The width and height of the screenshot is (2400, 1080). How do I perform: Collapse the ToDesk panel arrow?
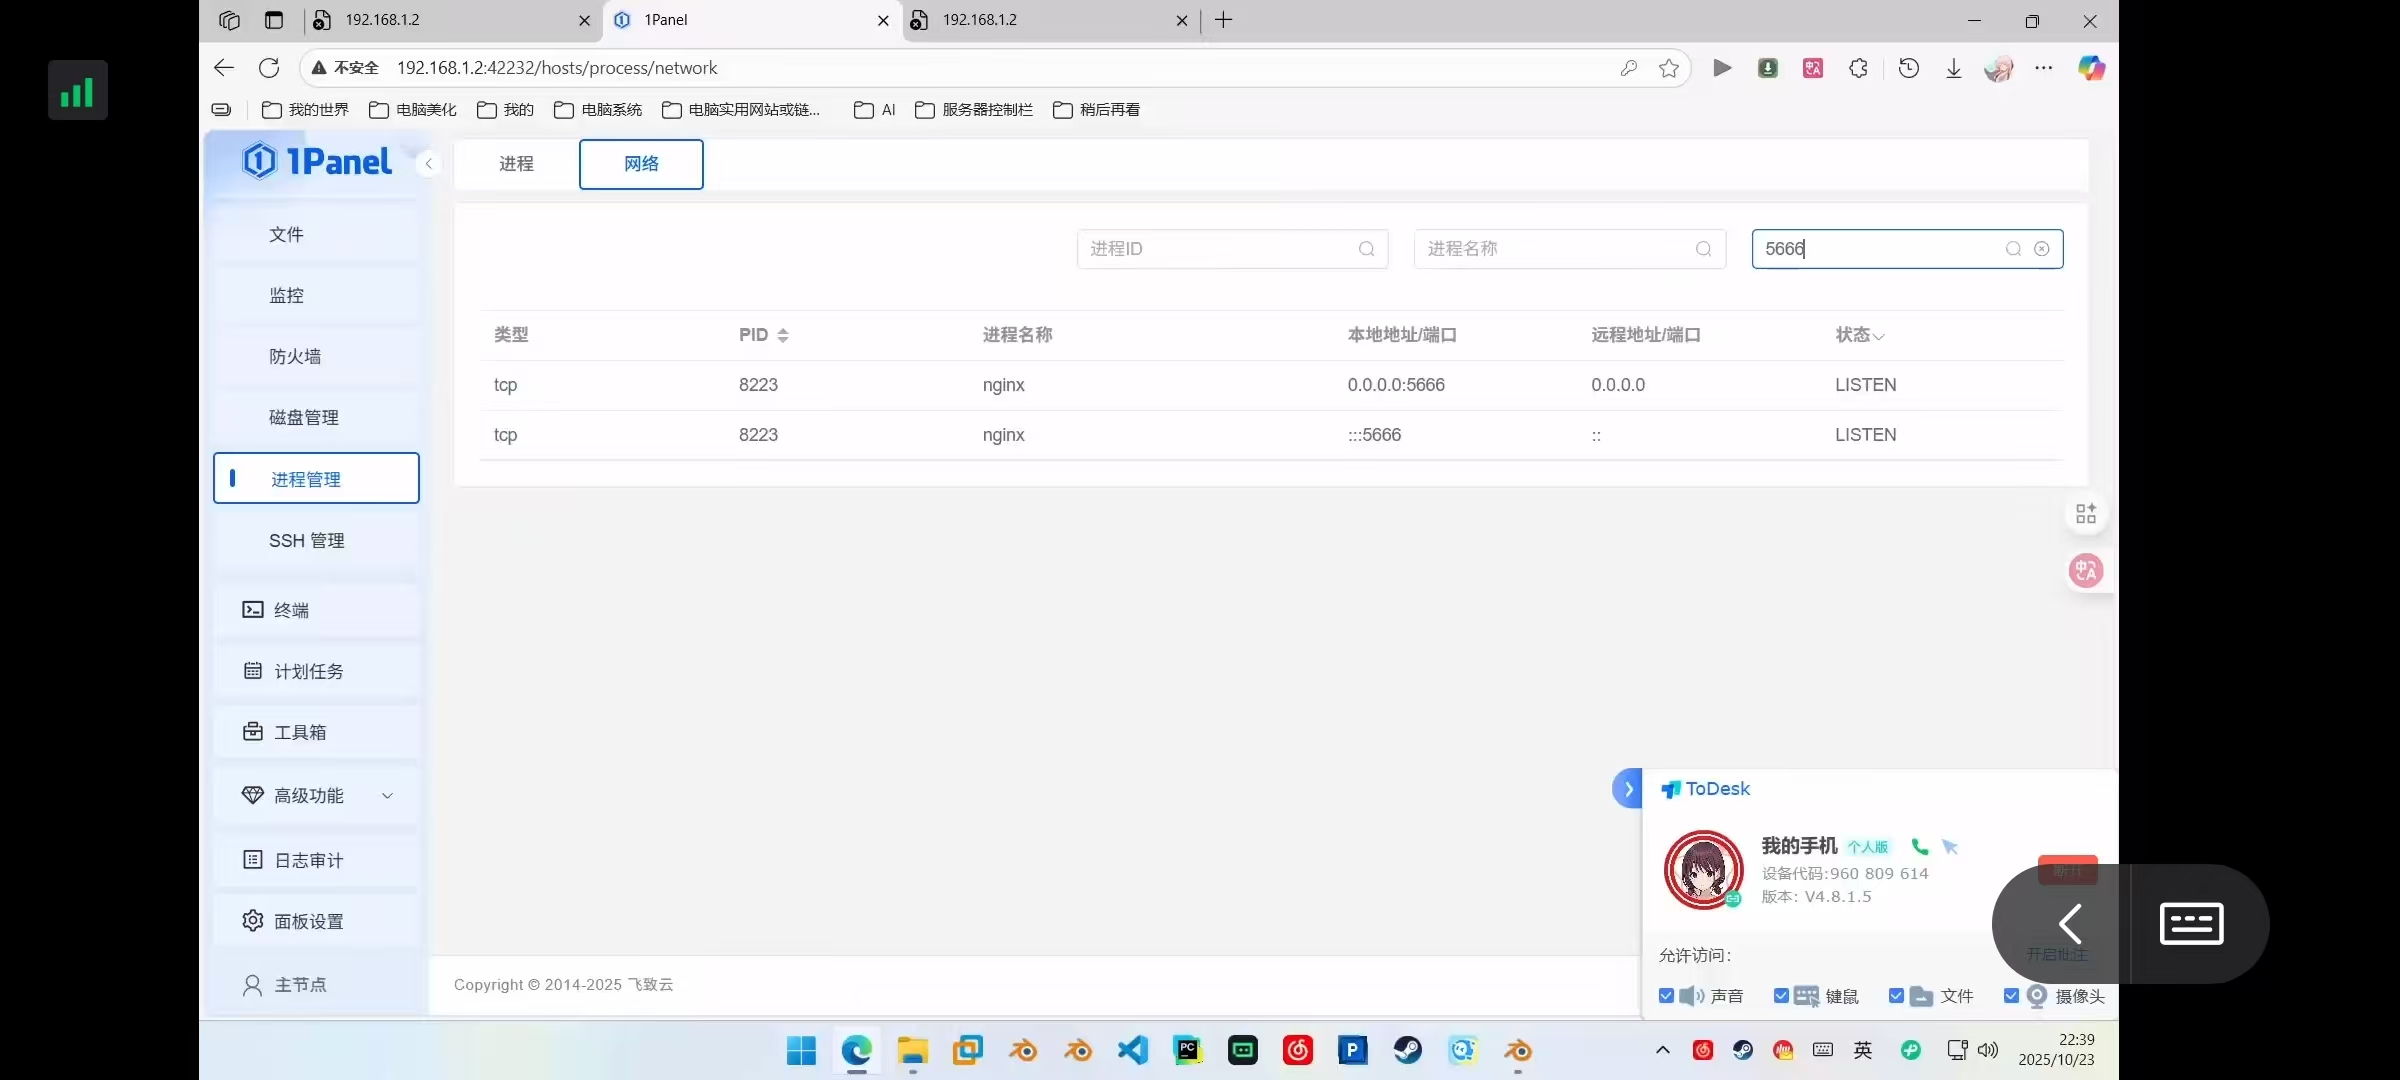pos(1628,789)
